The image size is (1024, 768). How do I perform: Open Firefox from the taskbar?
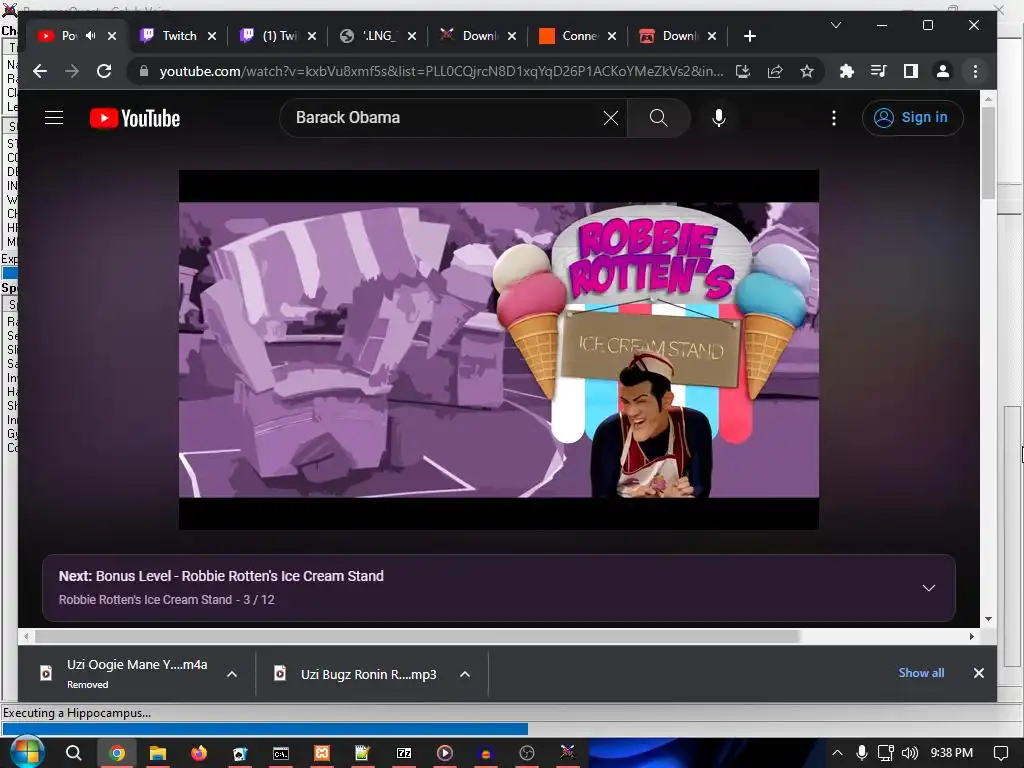point(199,753)
